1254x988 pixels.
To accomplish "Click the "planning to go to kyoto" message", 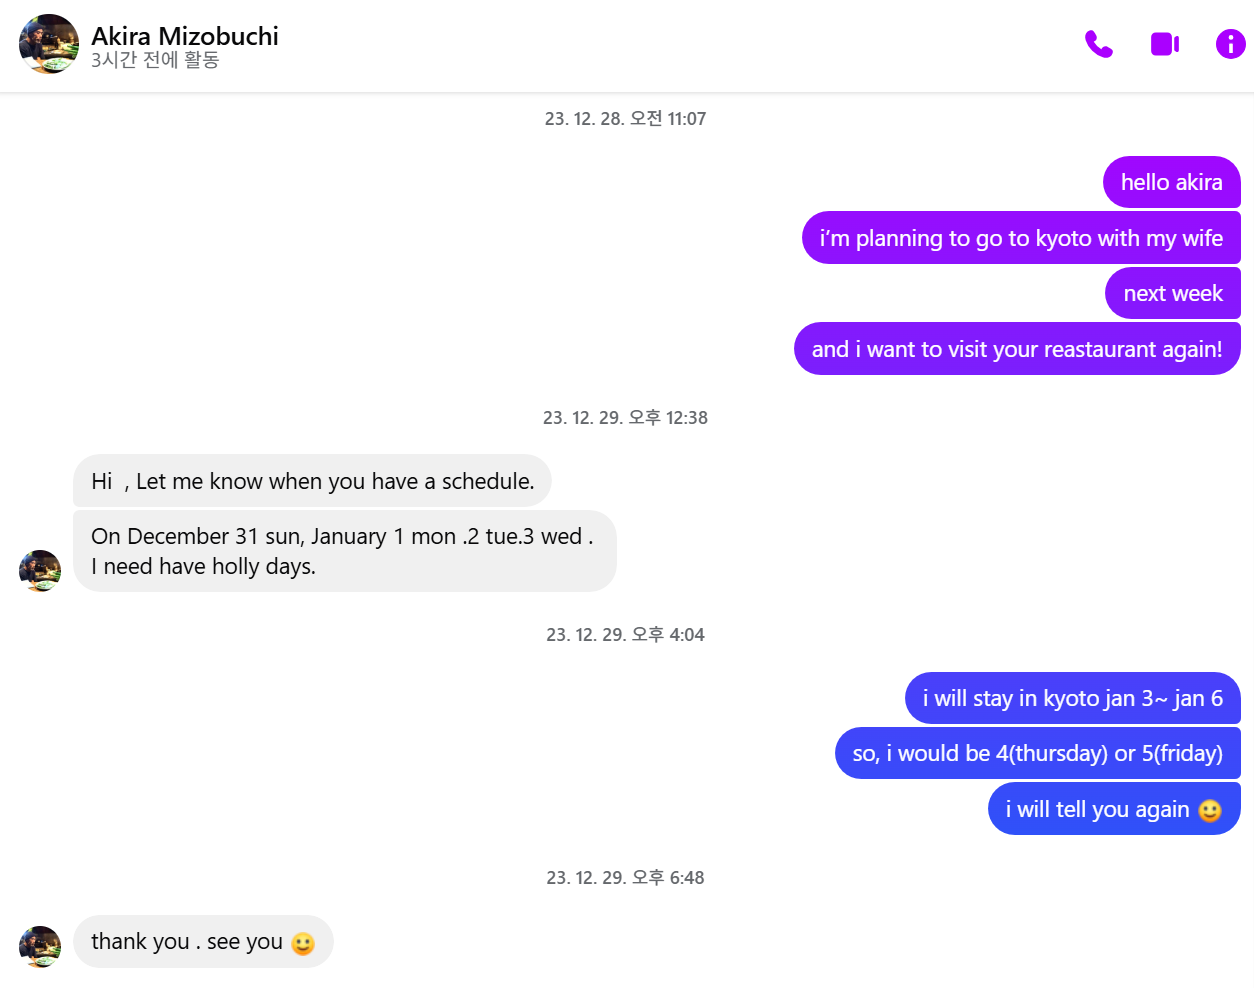I will click(x=1020, y=238).
